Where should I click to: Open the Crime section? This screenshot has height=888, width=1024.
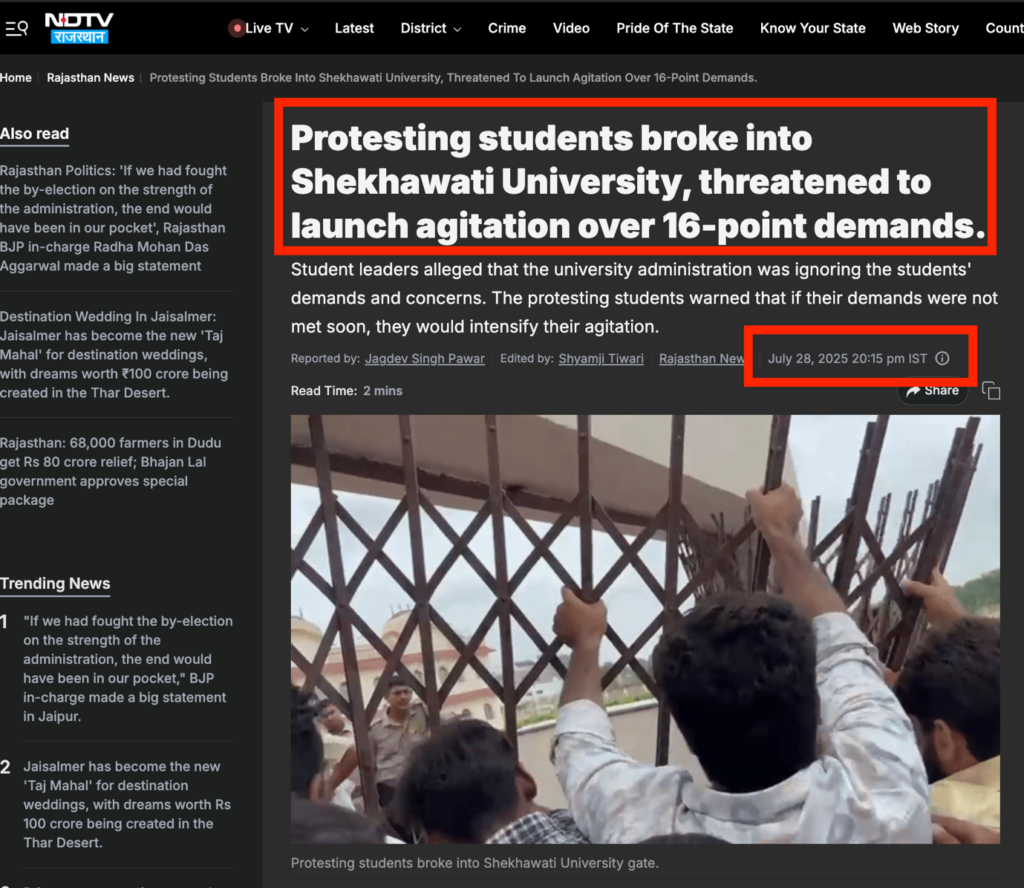[507, 28]
